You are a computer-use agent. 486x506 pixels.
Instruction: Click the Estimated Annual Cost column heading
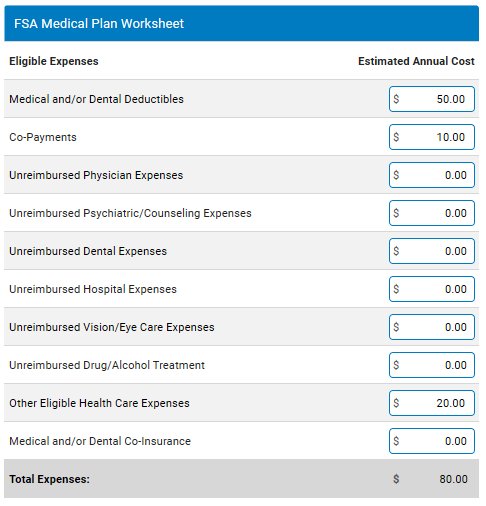coord(416,61)
